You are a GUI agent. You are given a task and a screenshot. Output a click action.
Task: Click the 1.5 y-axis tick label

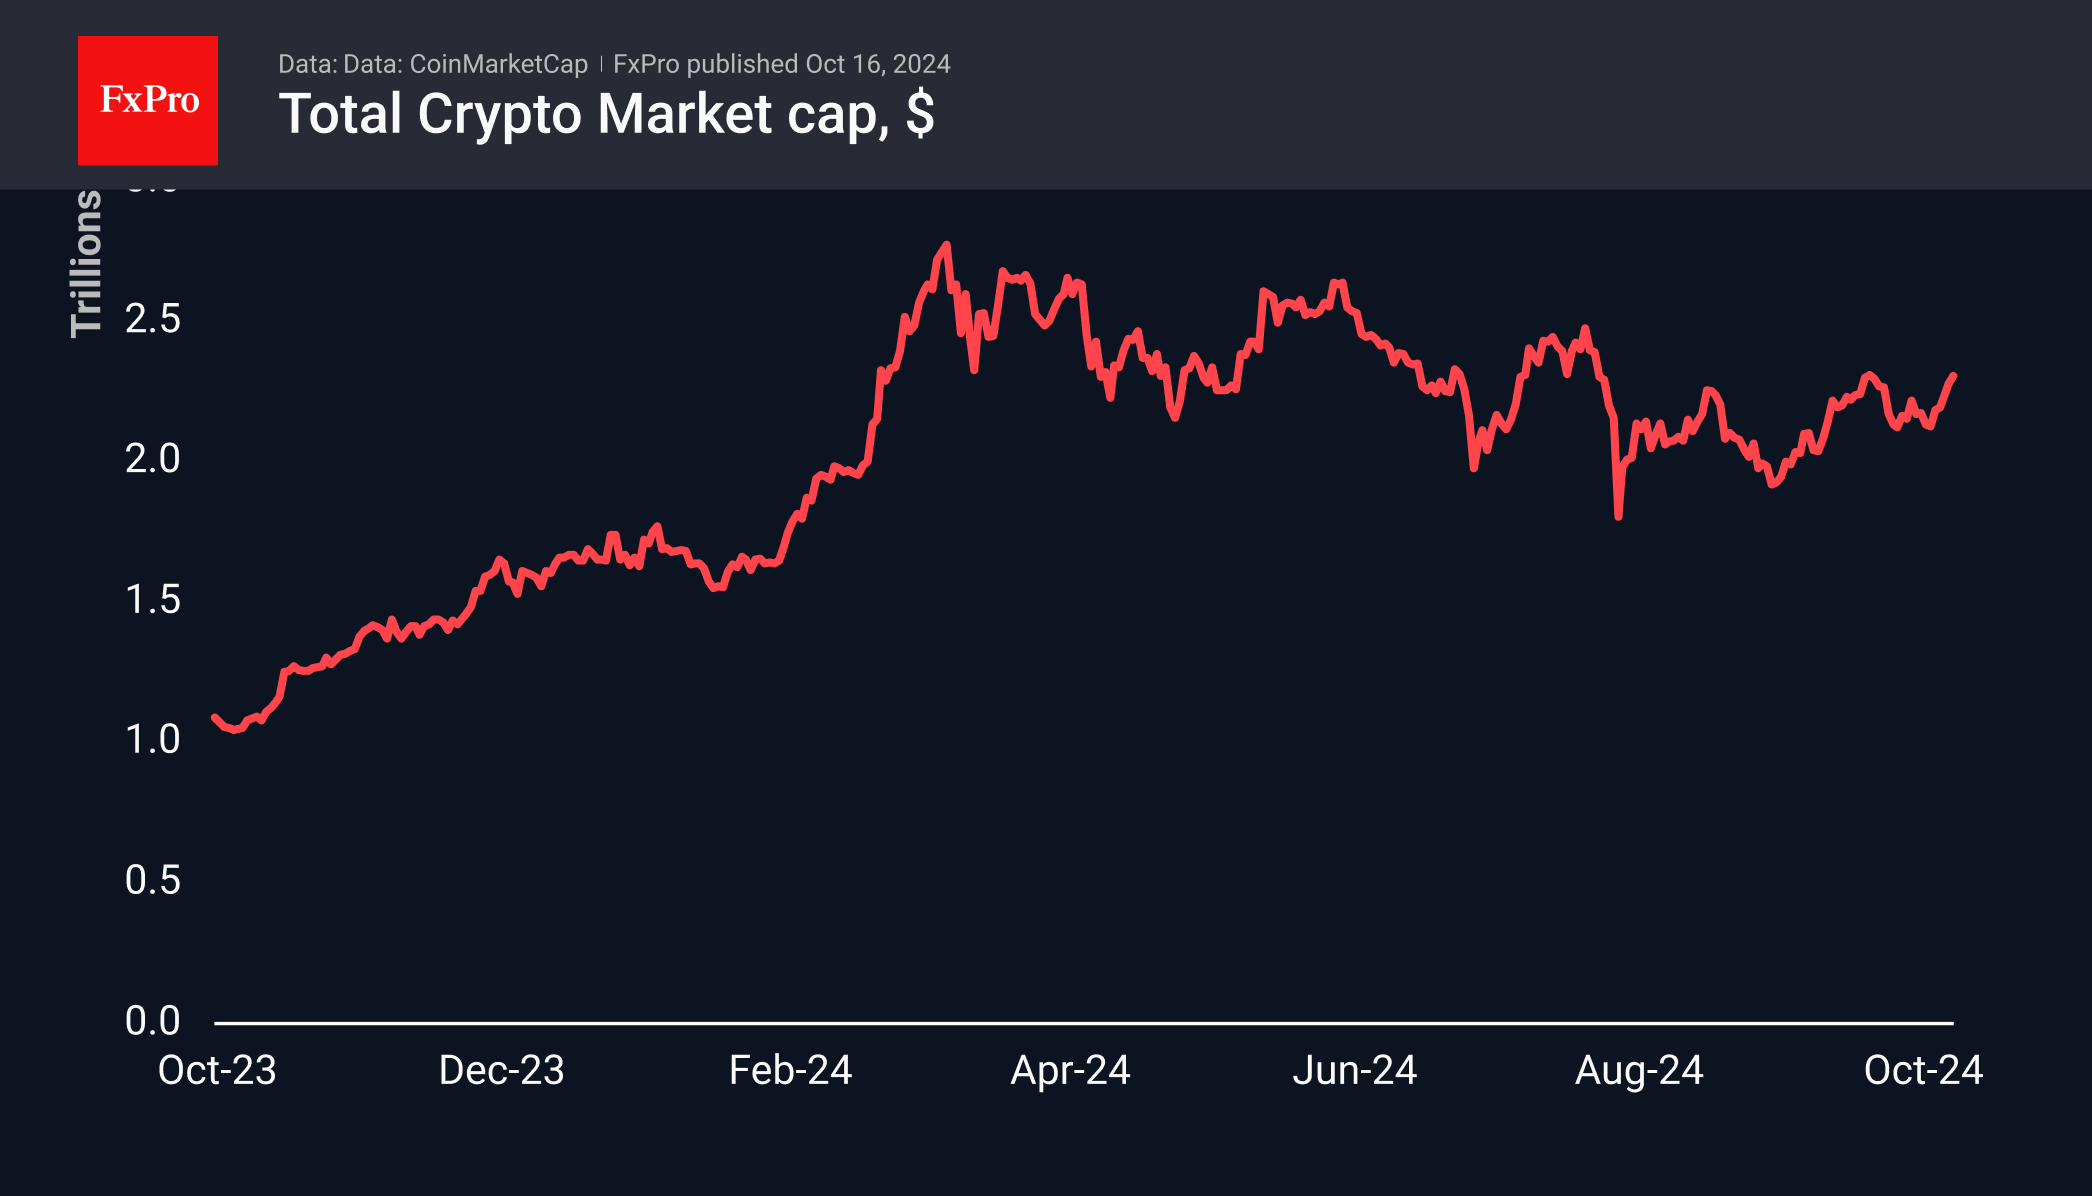[153, 600]
